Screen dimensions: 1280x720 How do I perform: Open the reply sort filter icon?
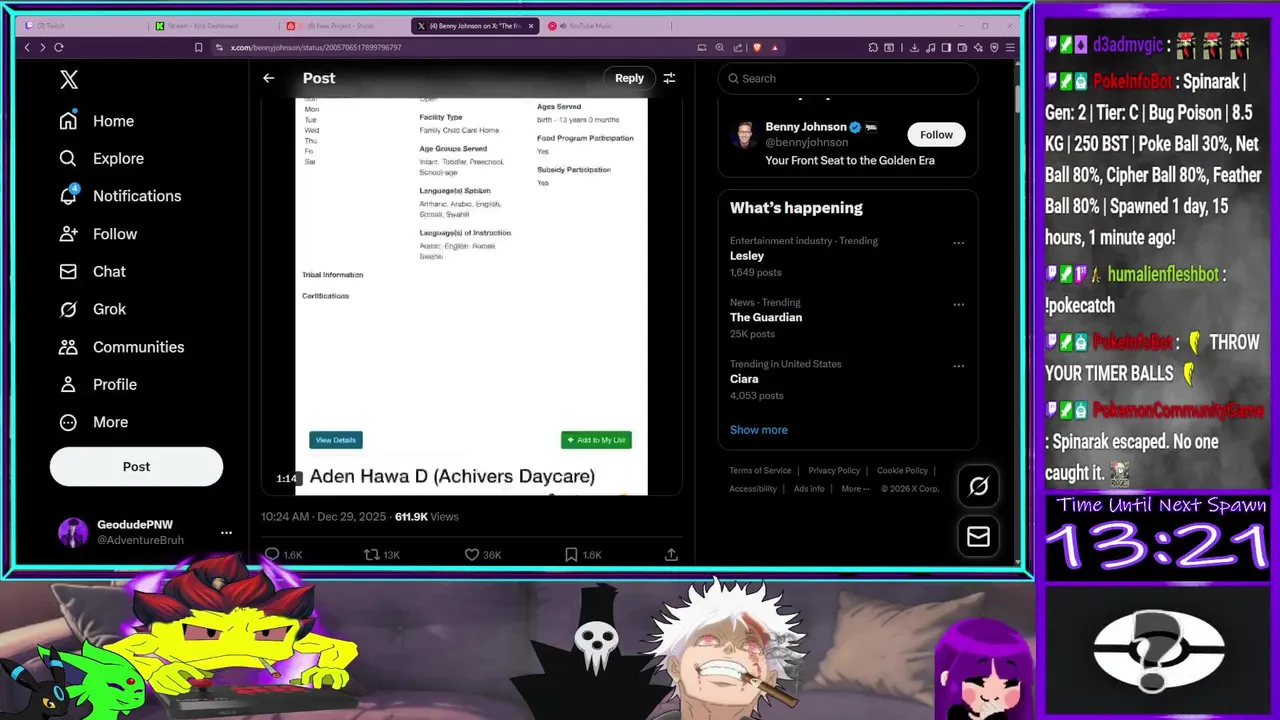(x=669, y=78)
